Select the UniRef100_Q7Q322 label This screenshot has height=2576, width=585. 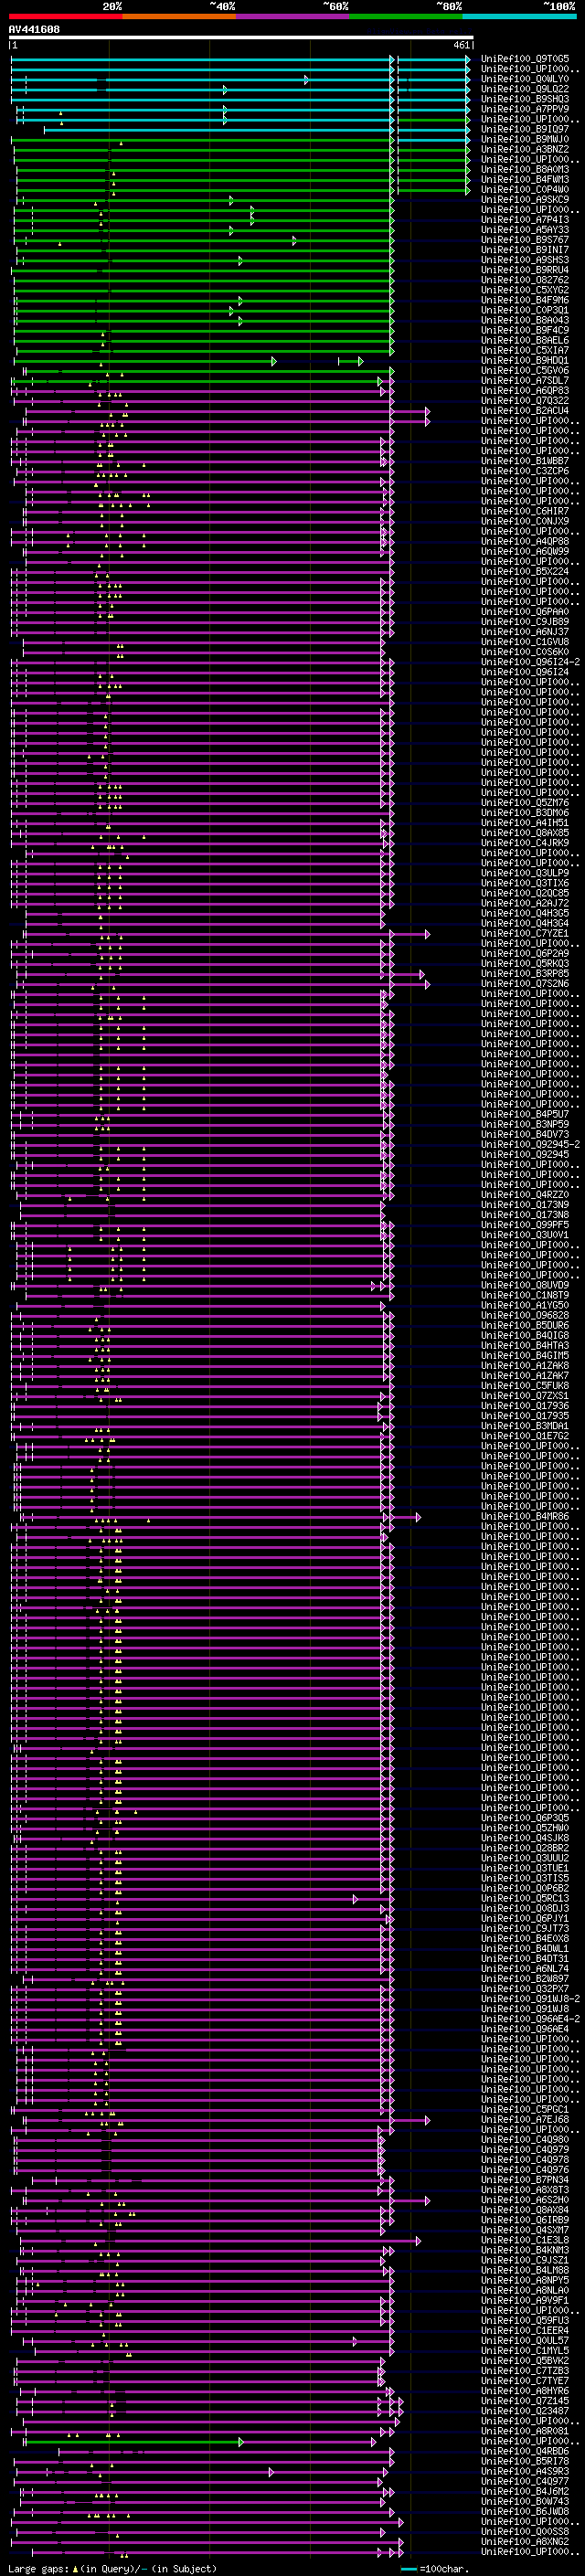coord(525,401)
